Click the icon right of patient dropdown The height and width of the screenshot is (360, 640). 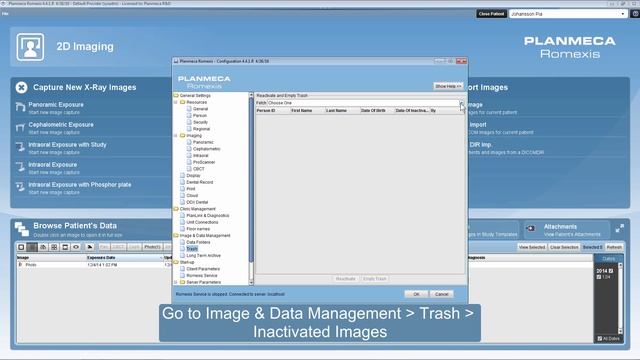point(635,14)
